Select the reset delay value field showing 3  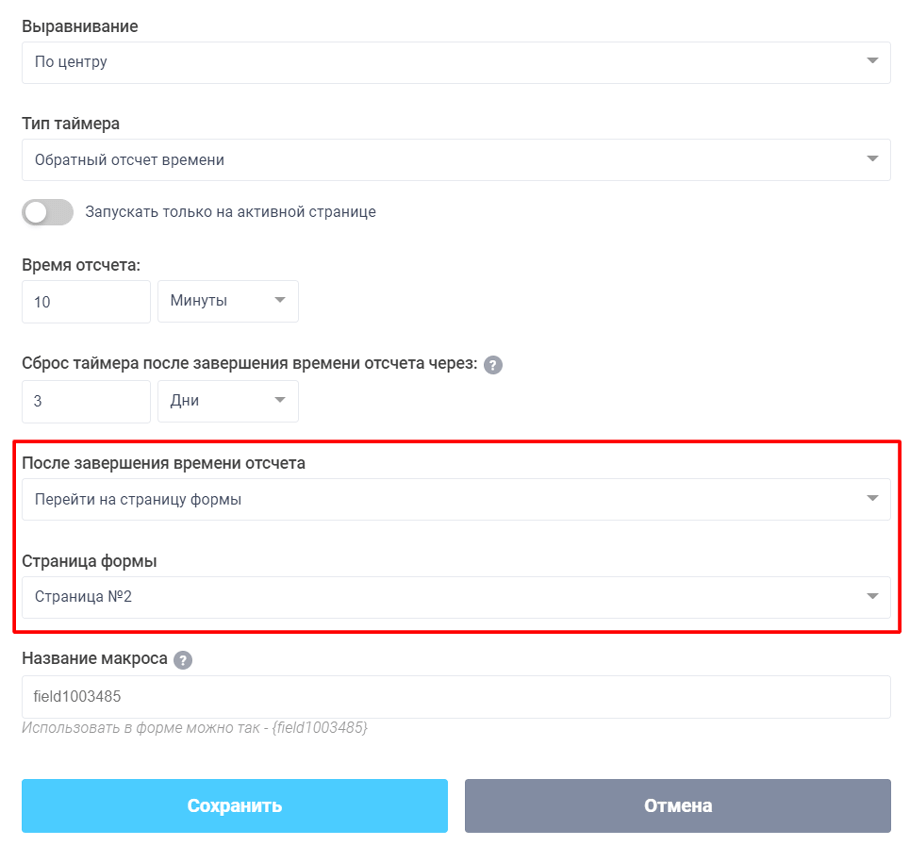tap(85, 400)
